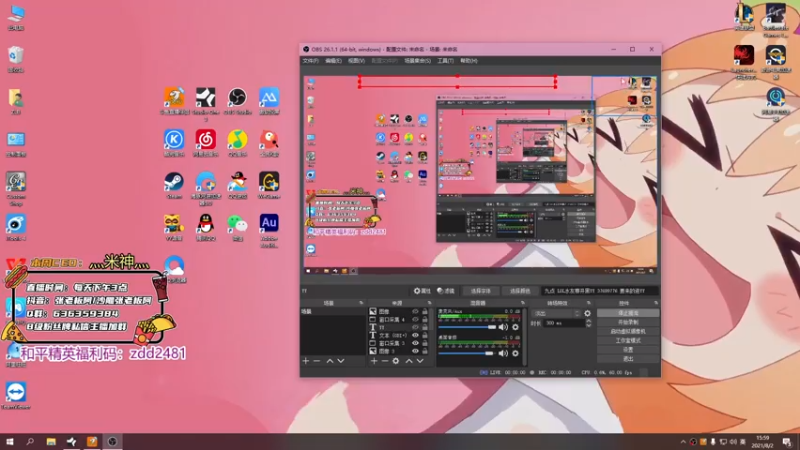The image size is (800, 450).
Task: Toggle visibility of 图像 source
Action: pyautogui.click(x=415, y=311)
